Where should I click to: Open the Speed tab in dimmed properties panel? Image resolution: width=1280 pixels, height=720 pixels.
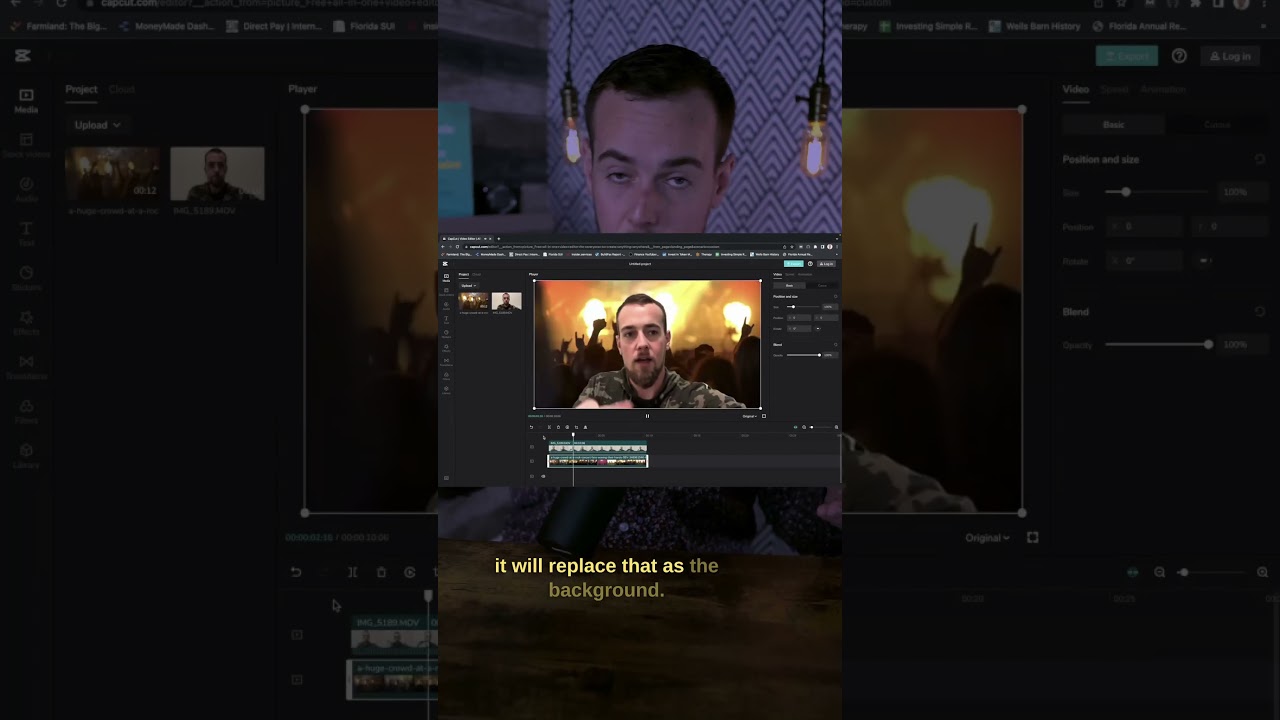[1114, 89]
